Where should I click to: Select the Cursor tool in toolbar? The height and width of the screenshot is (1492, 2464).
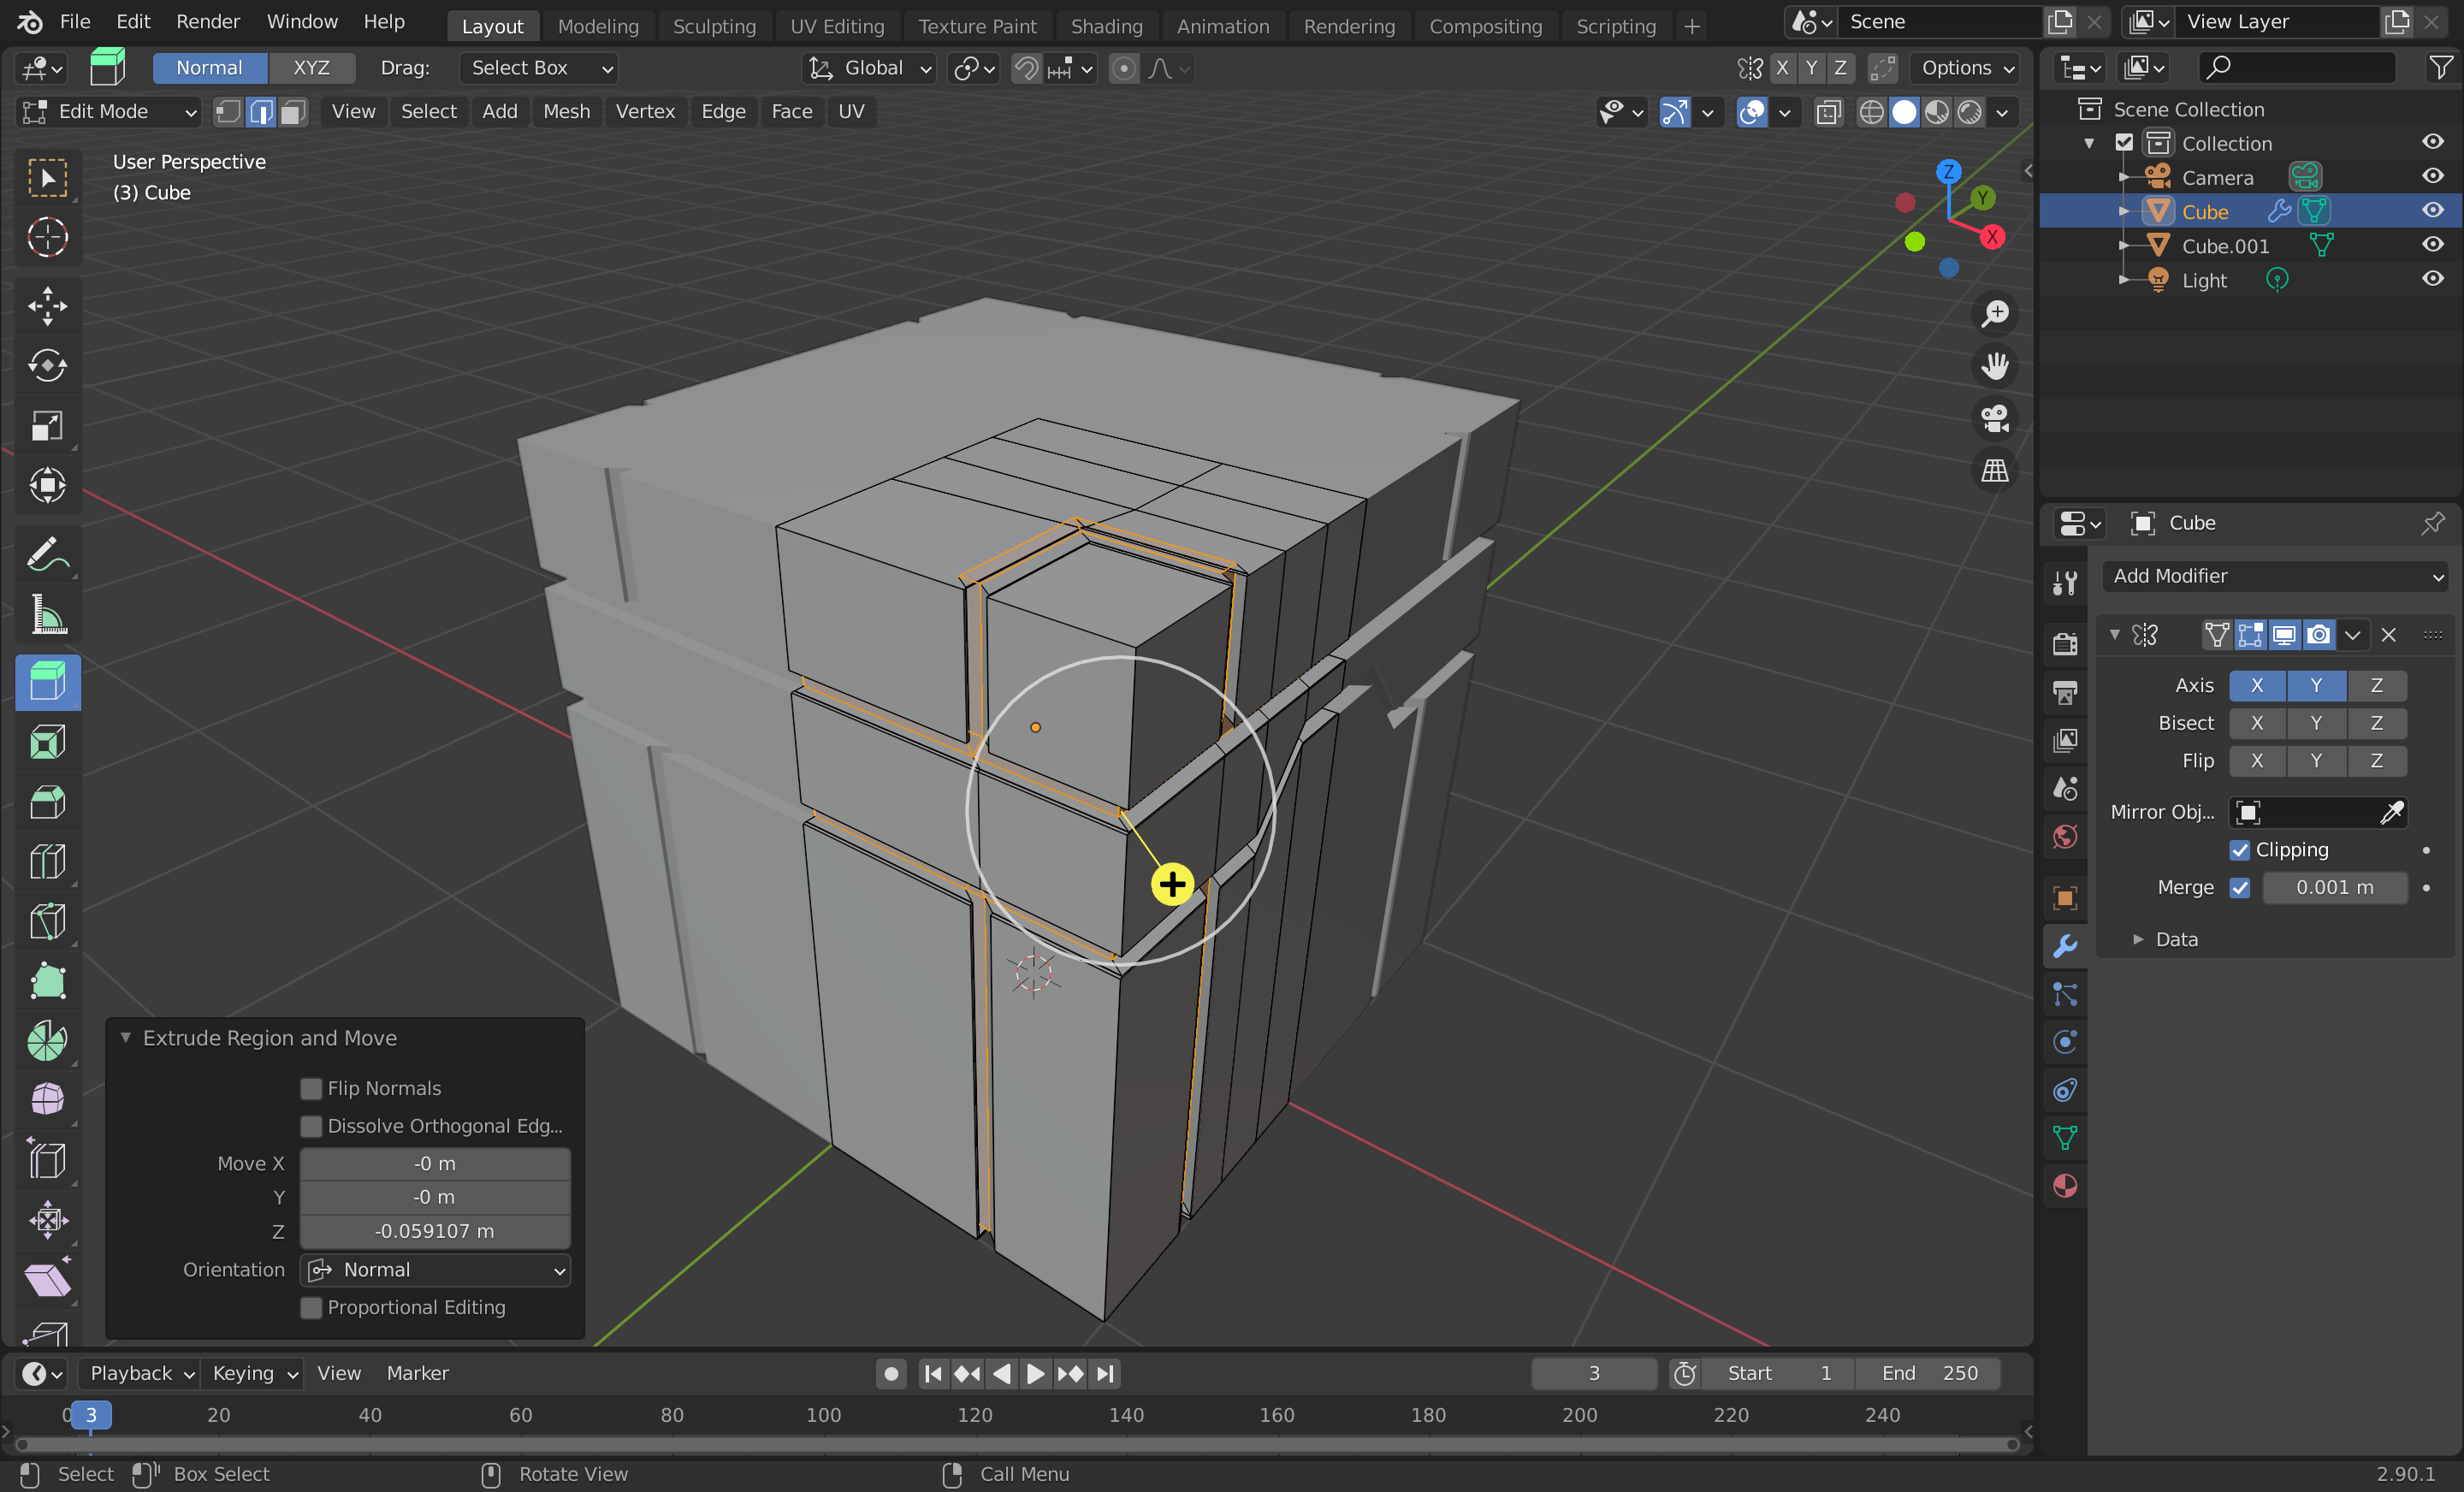point(47,238)
